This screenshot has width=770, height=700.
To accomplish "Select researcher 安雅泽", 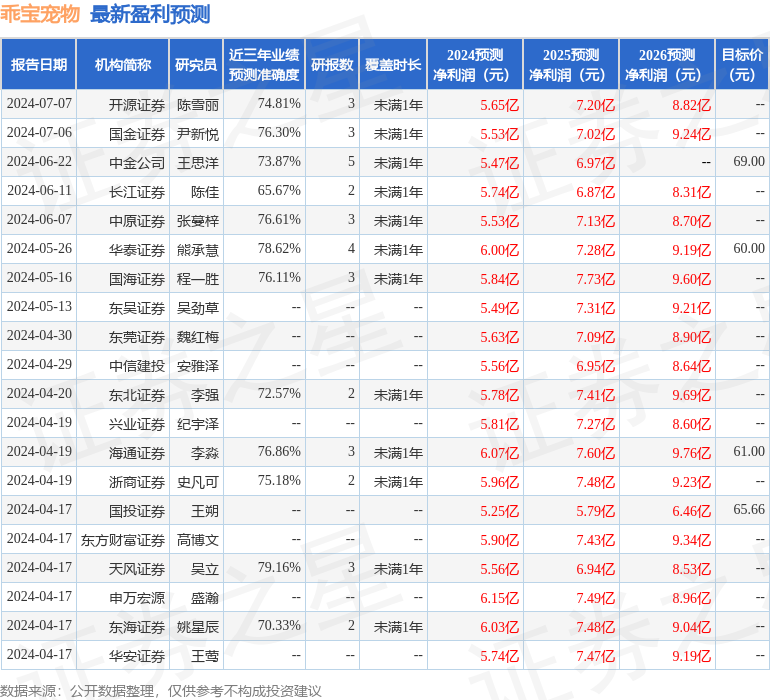I will (x=197, y=365).
